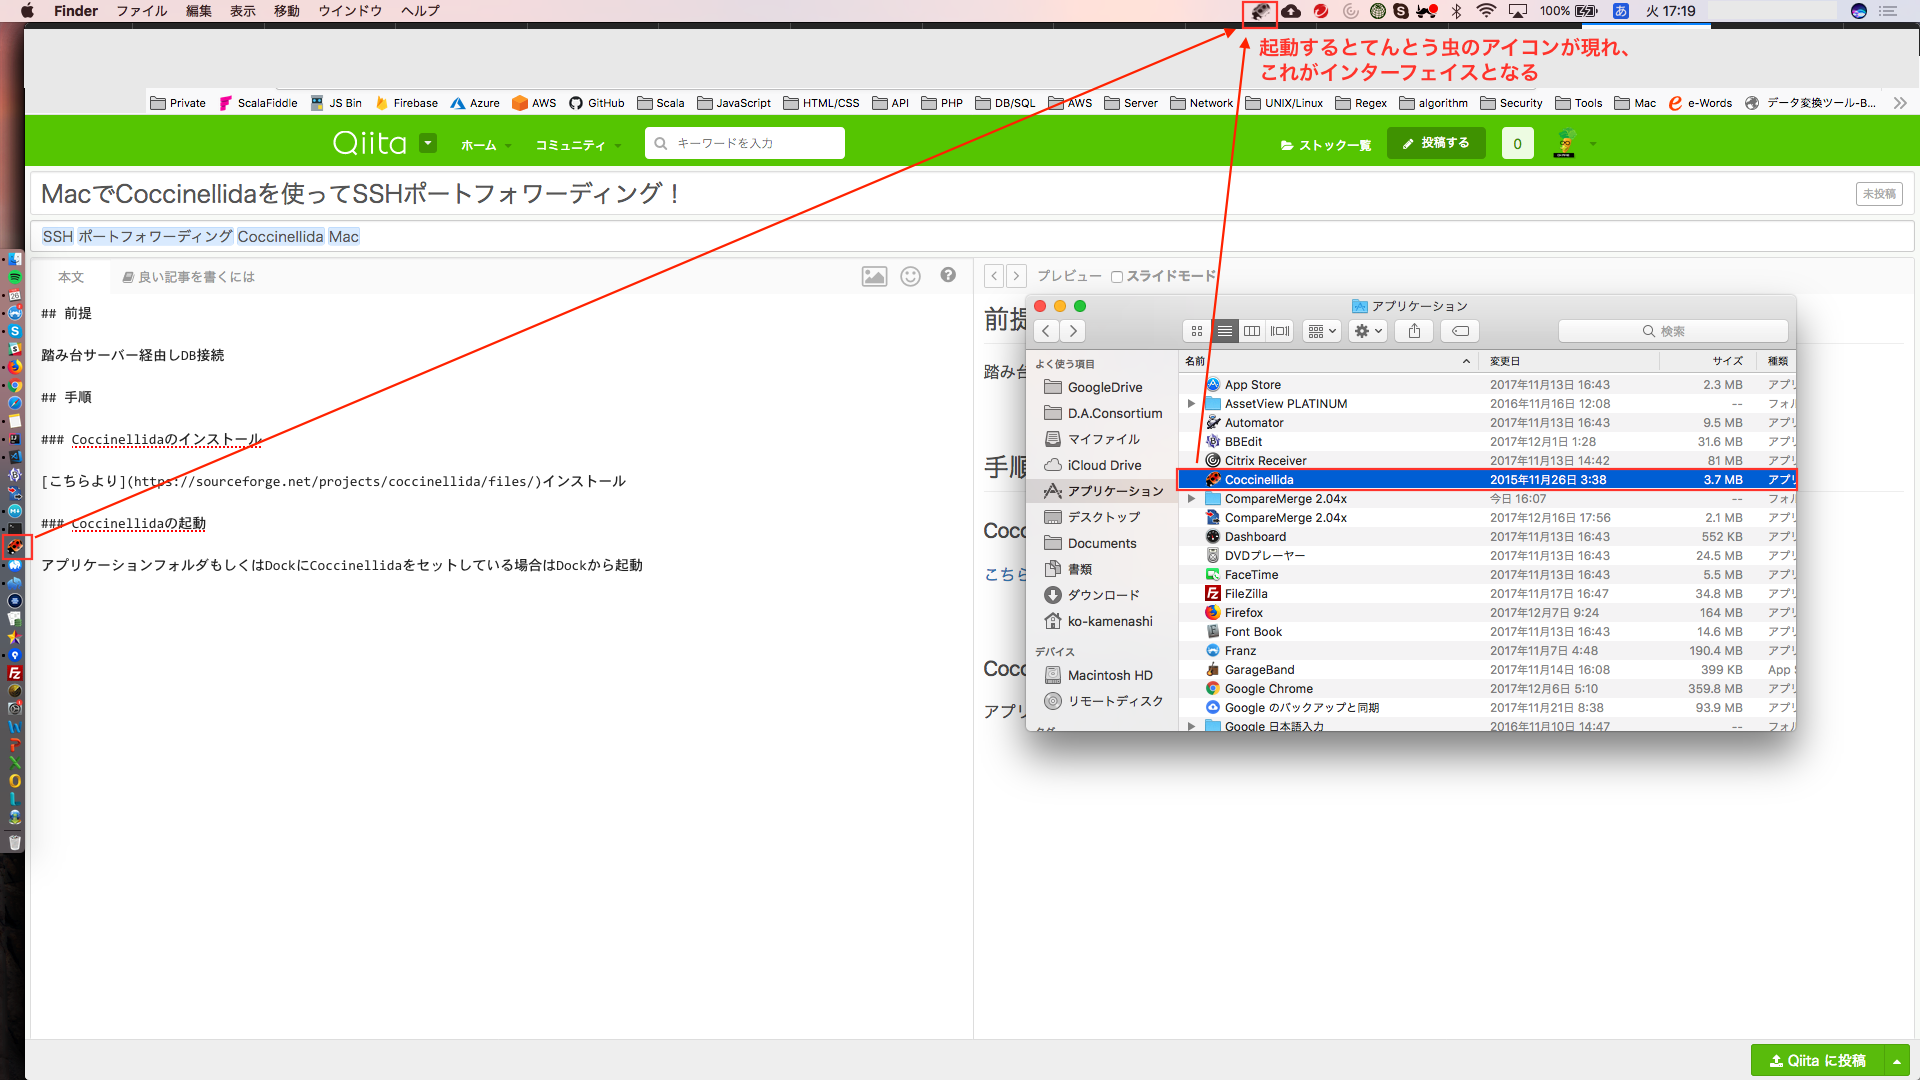Open the ストック一覧 link
This screenshot has height=1080, width=1920.
[x=1326, y=145]
